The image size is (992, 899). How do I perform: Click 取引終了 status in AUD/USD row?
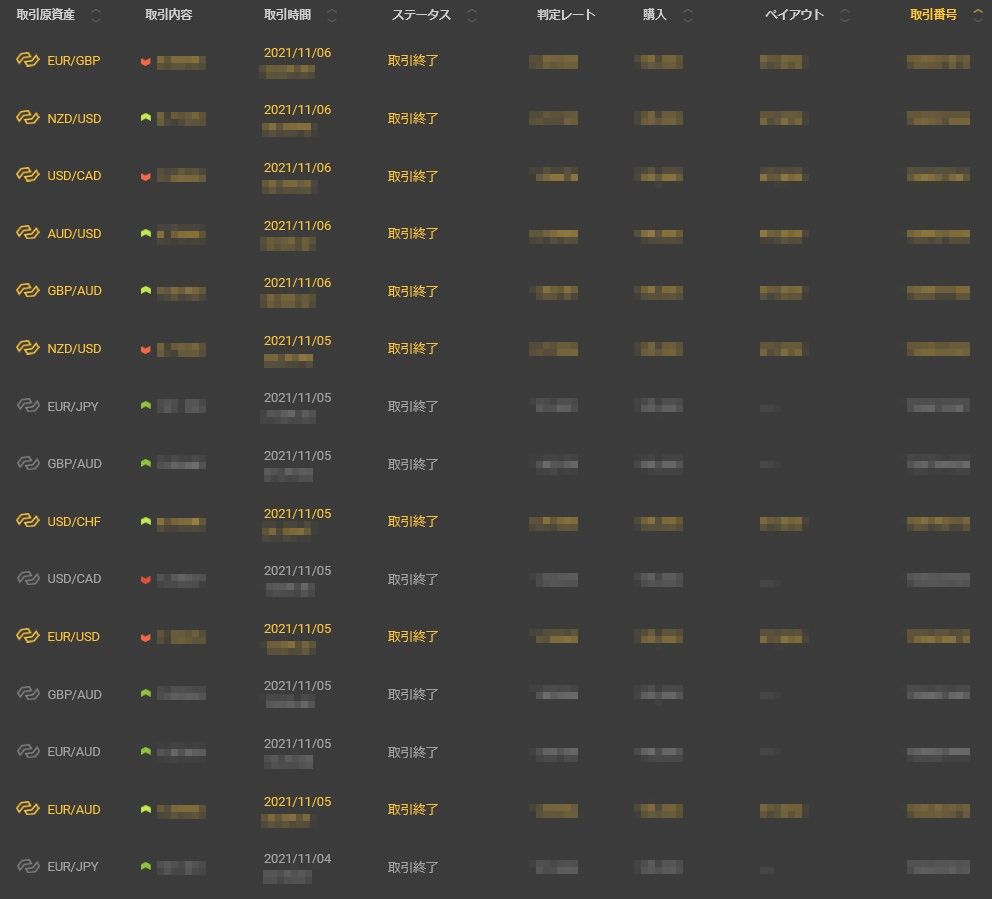click(x=413, y=233)
